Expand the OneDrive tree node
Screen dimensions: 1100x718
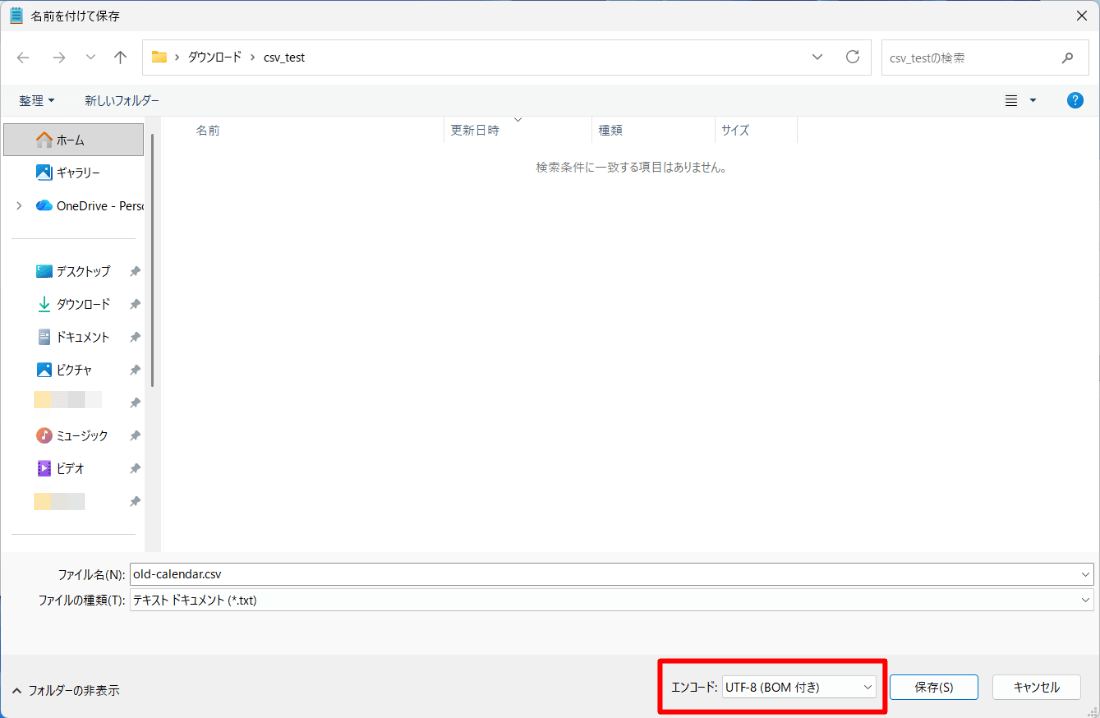[x=19, y=206]
